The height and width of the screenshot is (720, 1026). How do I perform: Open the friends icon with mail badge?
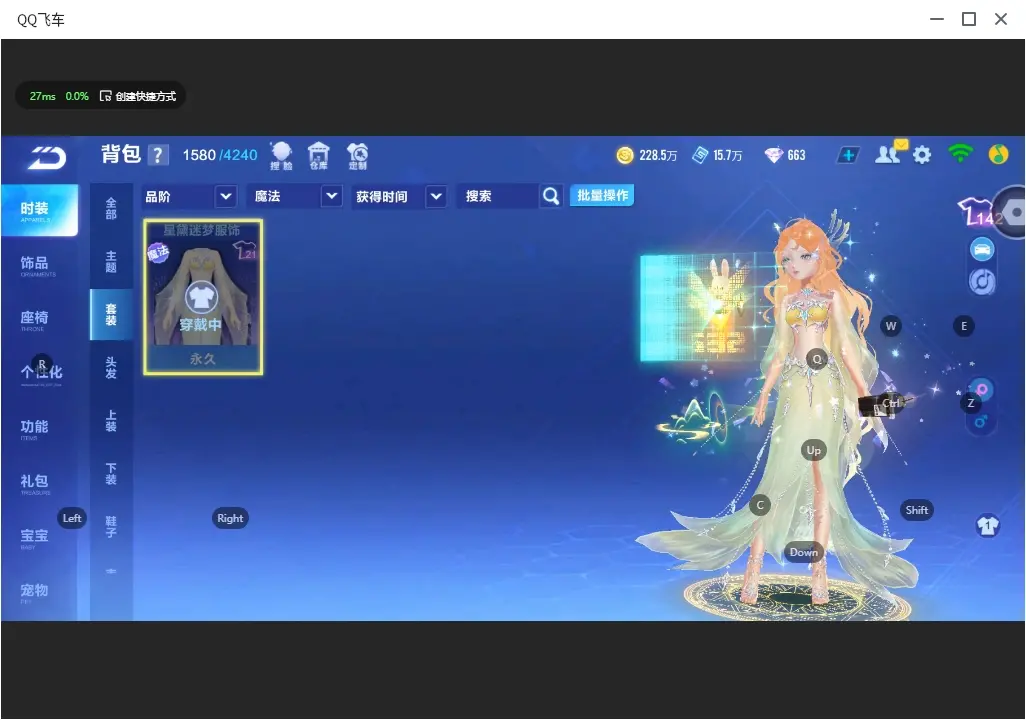[x=890, y=153]
